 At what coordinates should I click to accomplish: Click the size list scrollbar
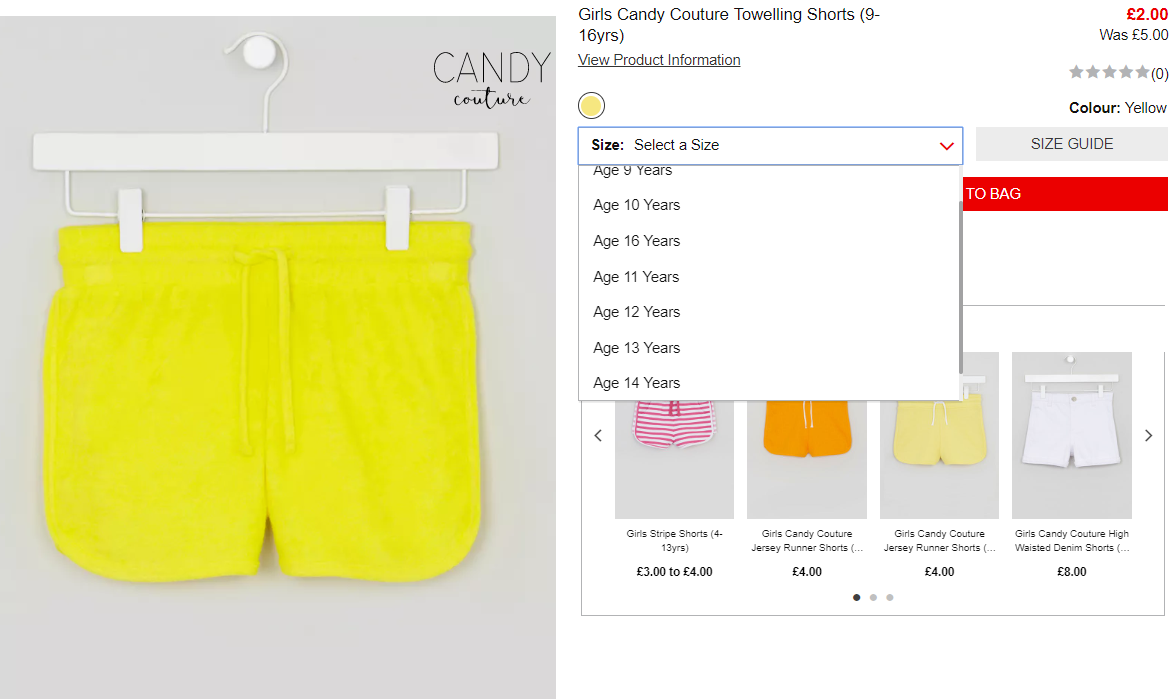961,288
